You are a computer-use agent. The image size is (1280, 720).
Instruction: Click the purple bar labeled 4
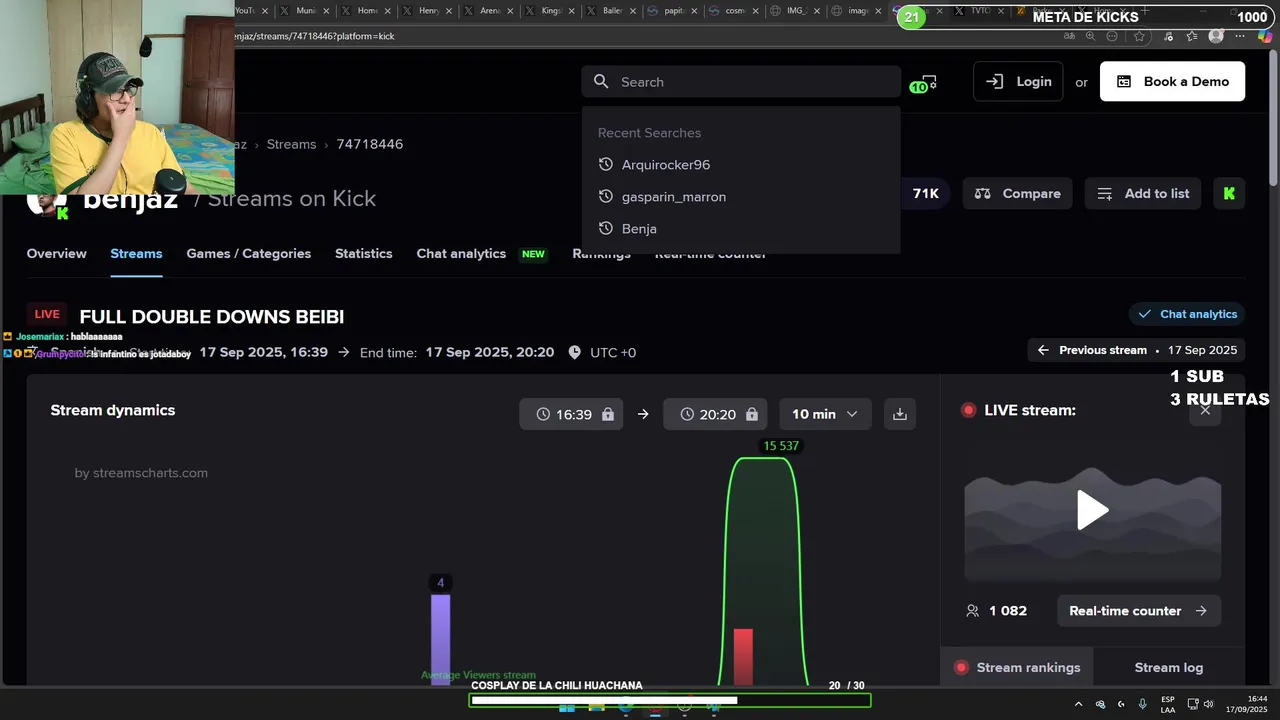[440, 640]
